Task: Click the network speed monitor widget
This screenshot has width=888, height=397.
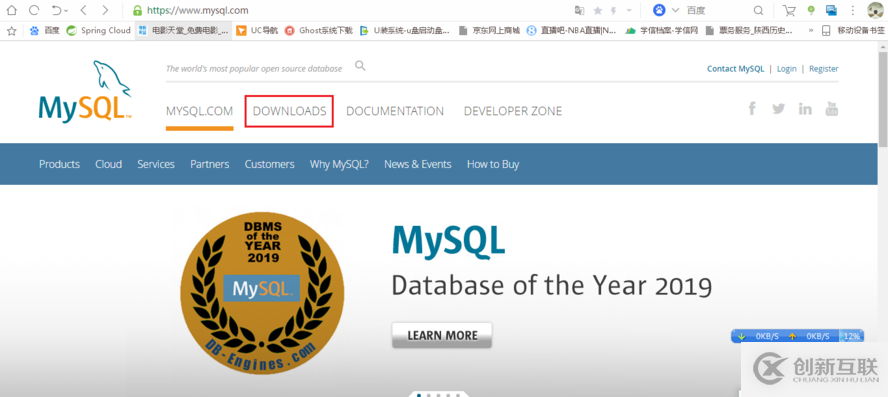Action: (797, 336)
